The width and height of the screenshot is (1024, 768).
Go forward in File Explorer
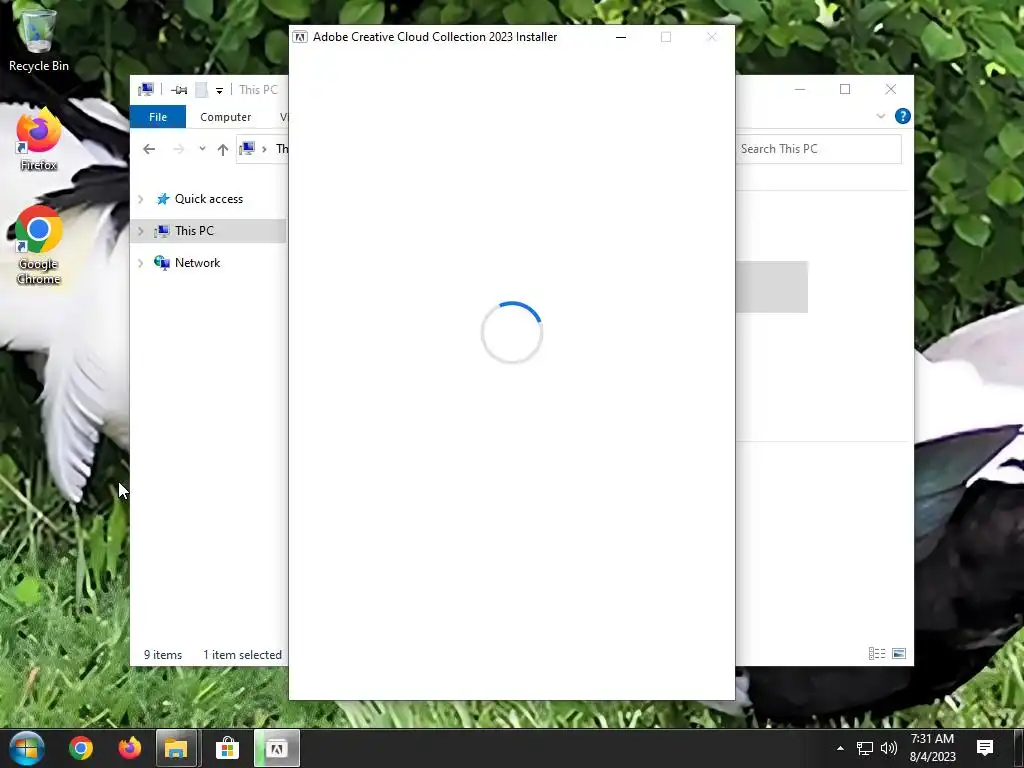click(x=178, y=150)
